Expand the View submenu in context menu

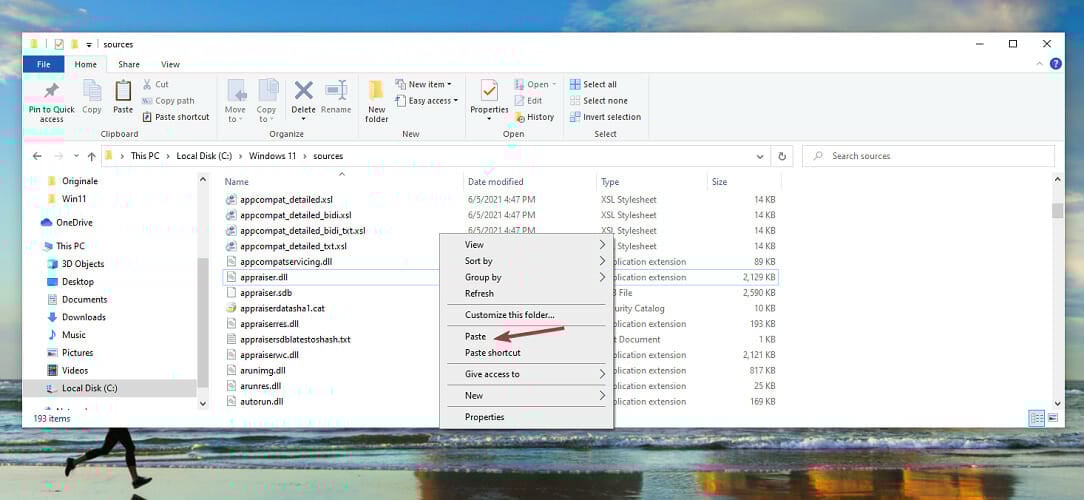click(527, 245)
